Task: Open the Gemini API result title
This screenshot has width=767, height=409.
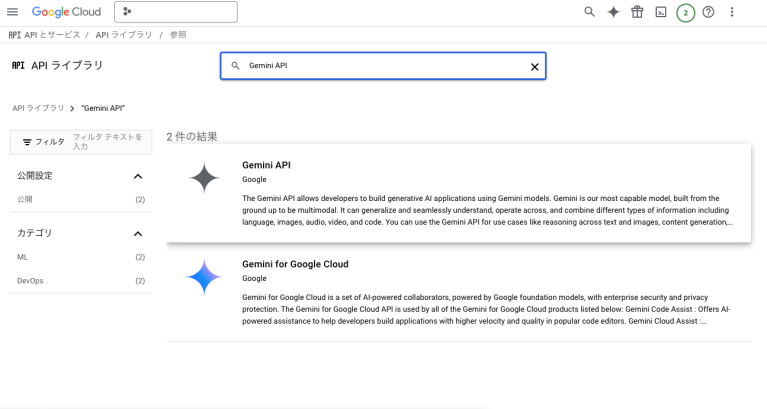Action: tap(266, 165)
